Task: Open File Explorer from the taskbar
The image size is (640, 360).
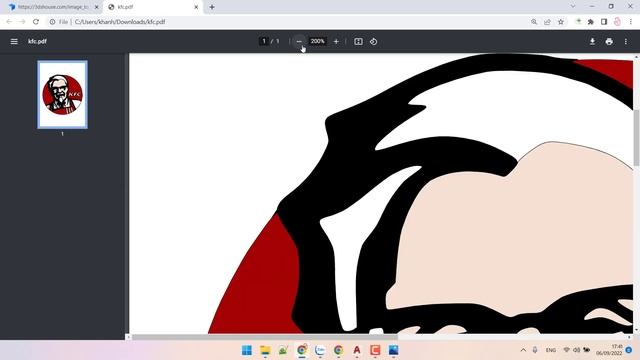Action: point(265,350)
